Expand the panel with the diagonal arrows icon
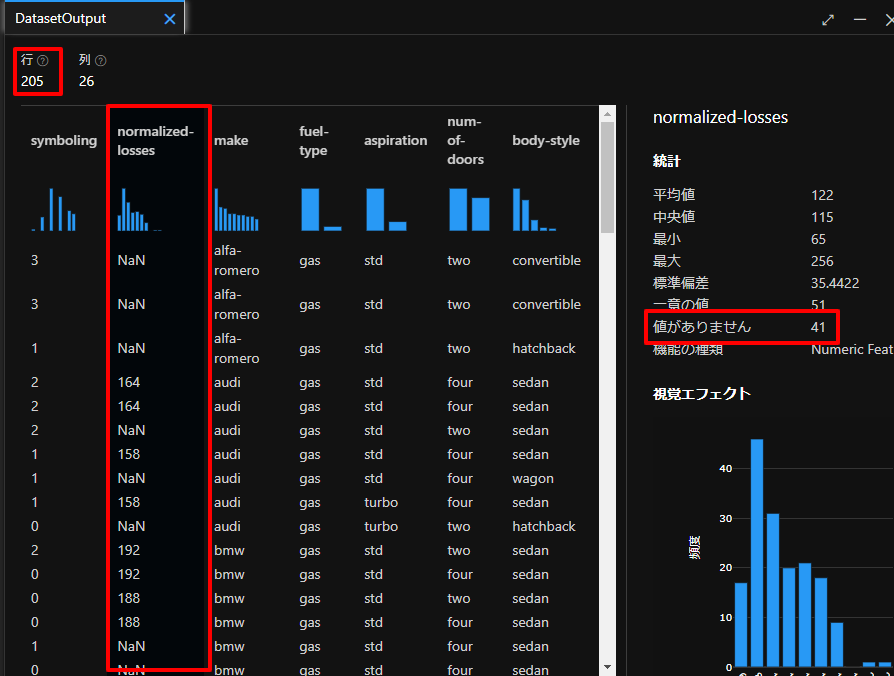894x676 pixels. (x=828, y=20)
